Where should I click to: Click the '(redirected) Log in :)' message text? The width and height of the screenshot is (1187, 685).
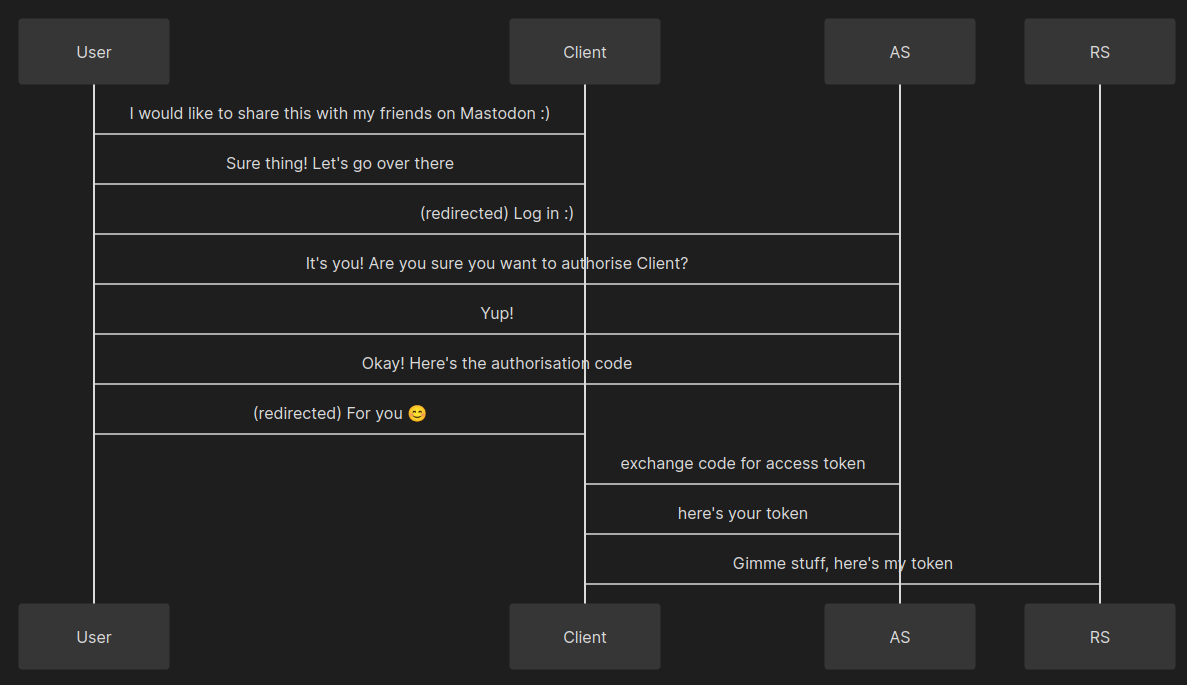point(497,214)
